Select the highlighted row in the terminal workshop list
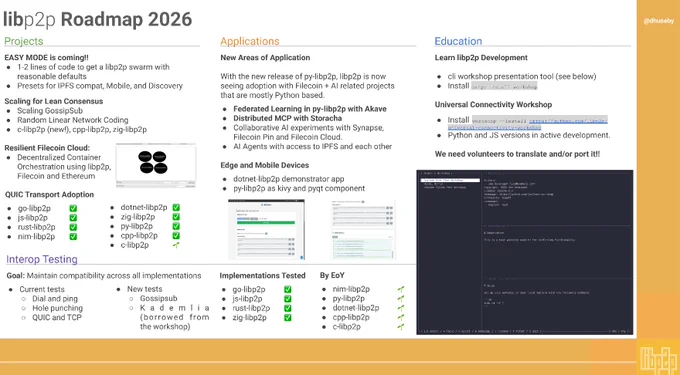The height and width of the screenshot is (375, 680). [451, 180]
